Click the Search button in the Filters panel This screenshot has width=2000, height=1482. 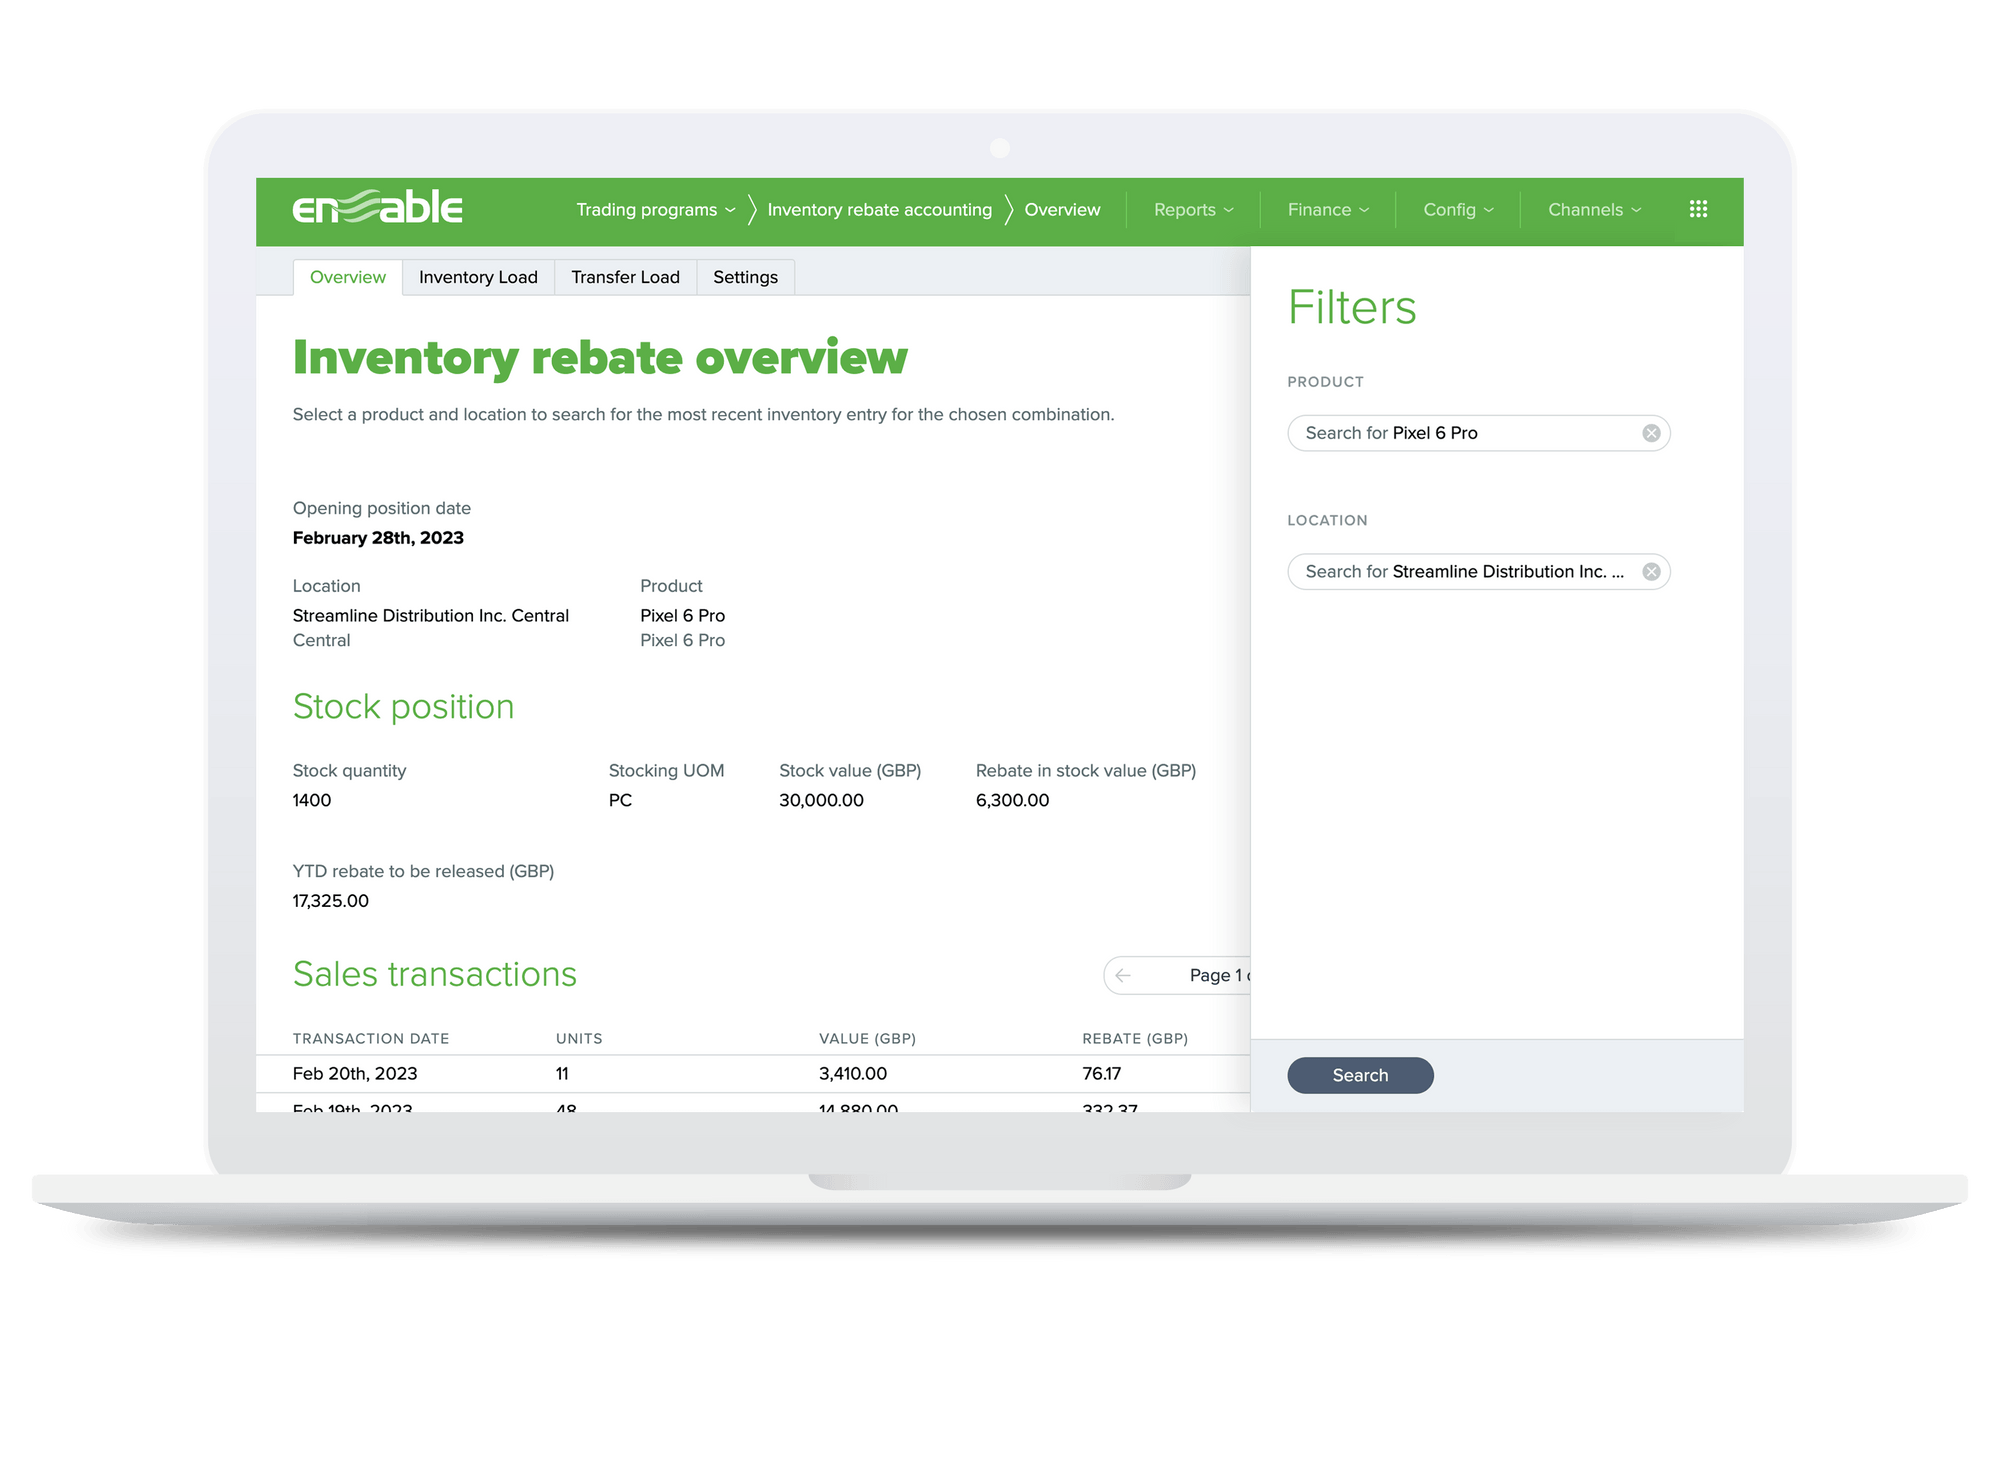pyautogui.click(x=1360, y=1075)
